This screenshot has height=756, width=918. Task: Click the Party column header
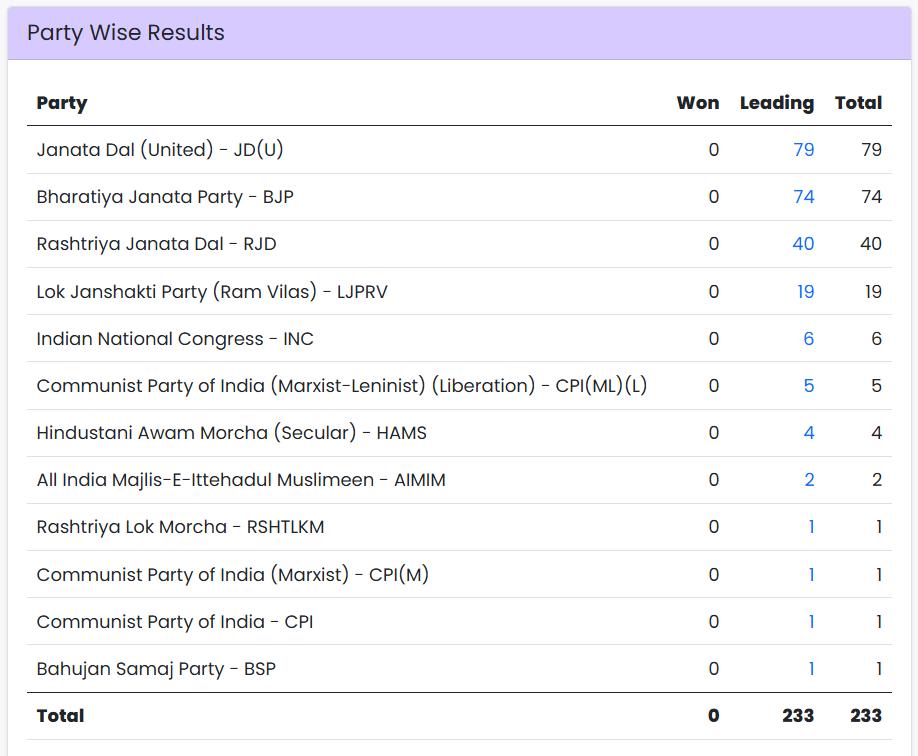[62, 103]
